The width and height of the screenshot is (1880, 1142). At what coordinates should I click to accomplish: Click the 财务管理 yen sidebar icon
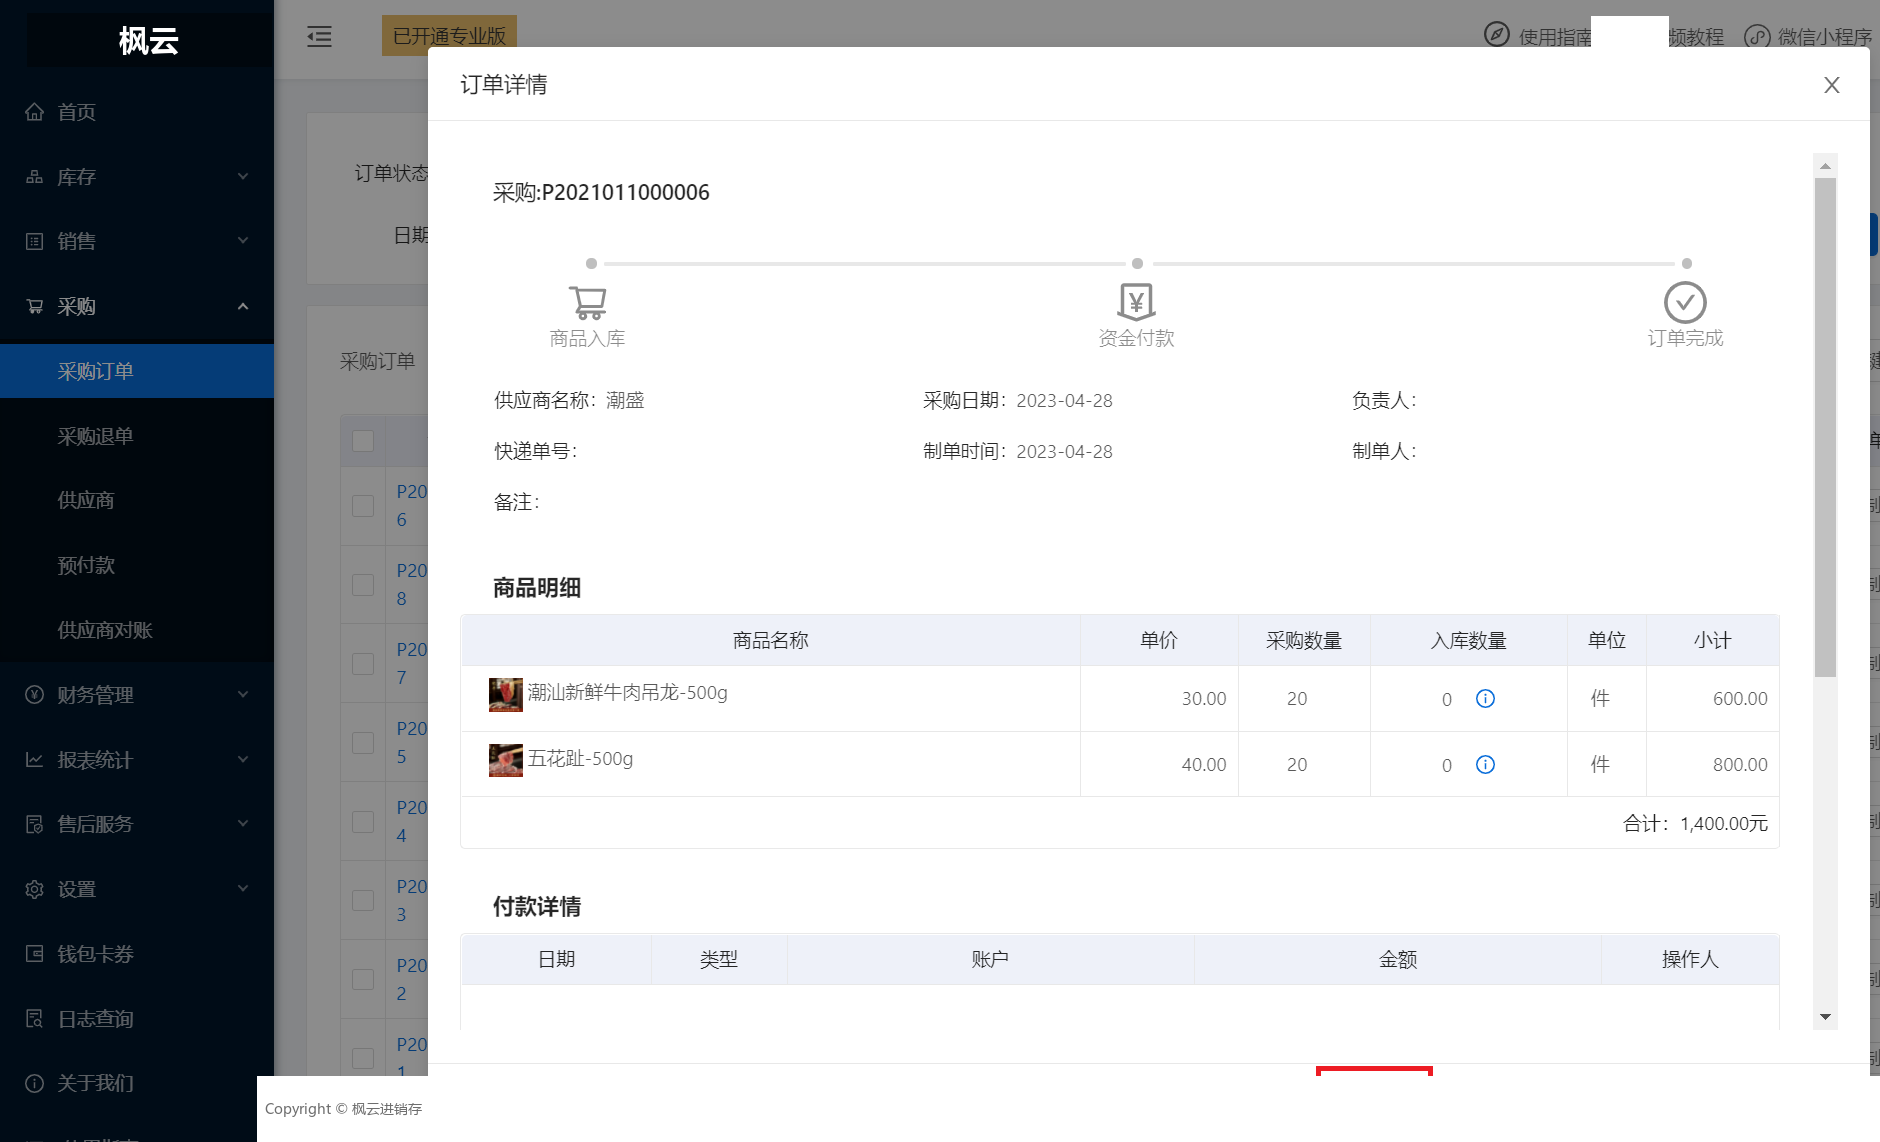(x=34, y=695)
